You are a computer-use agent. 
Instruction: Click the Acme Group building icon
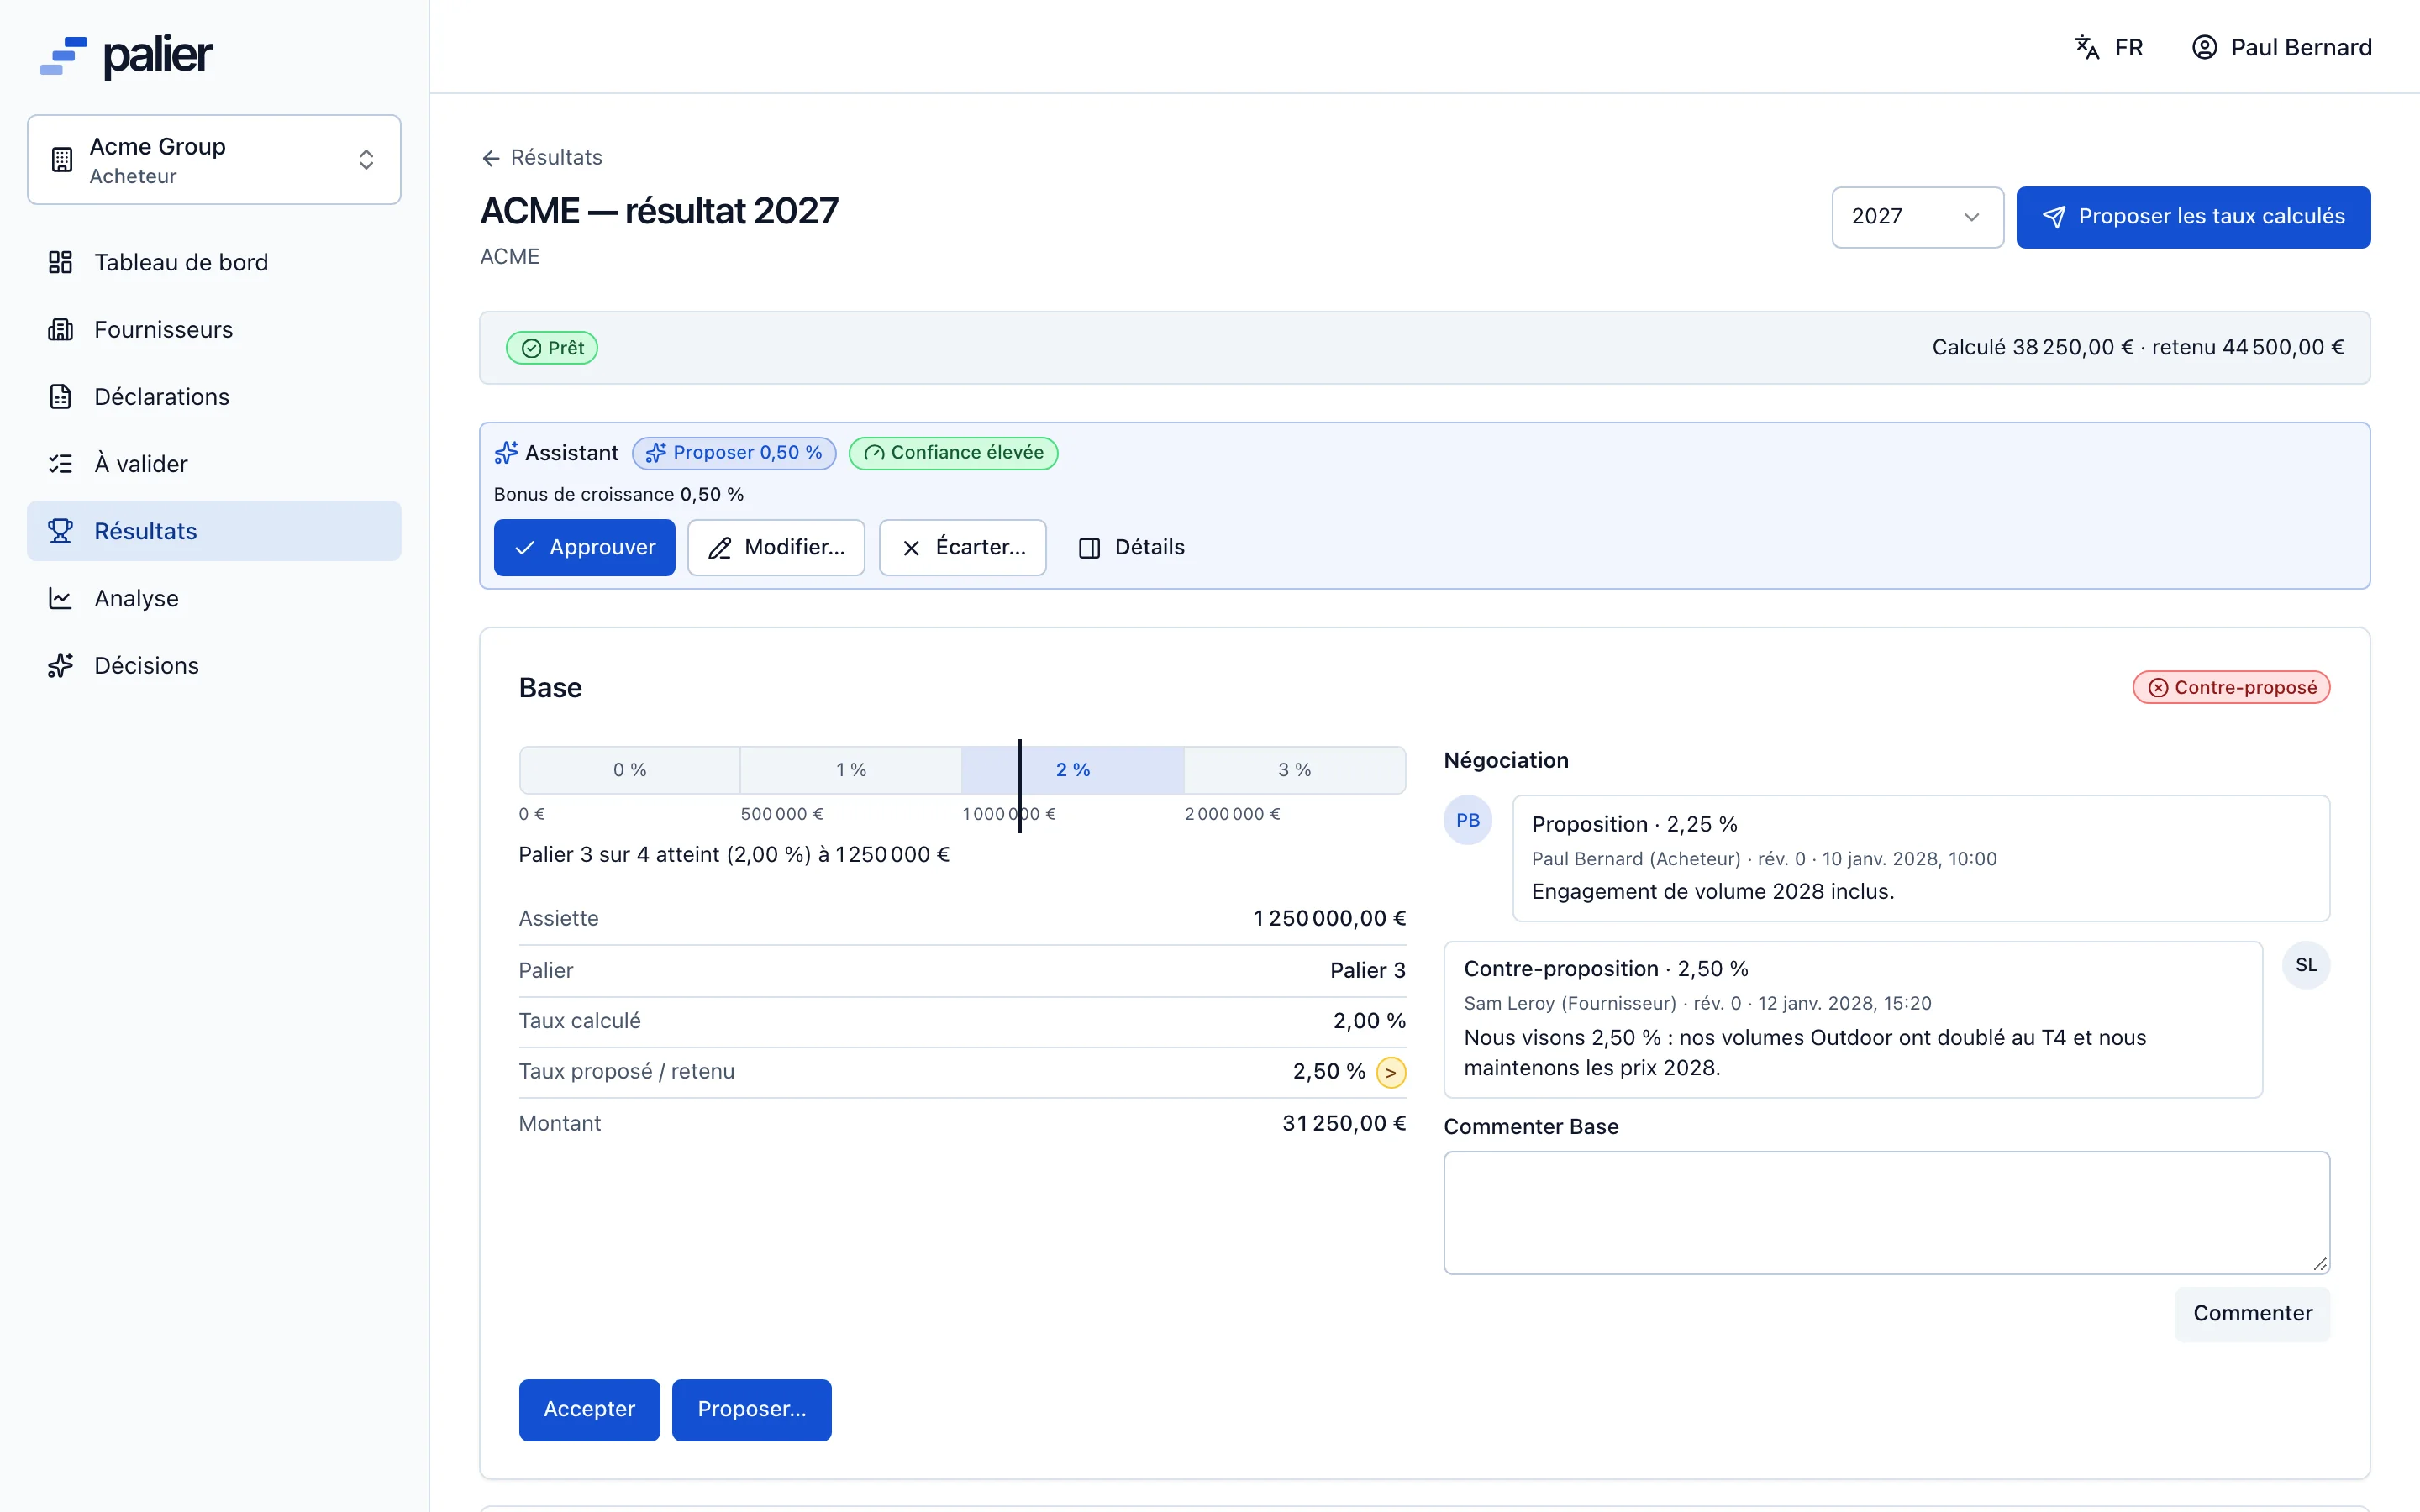tap(62, 160)
